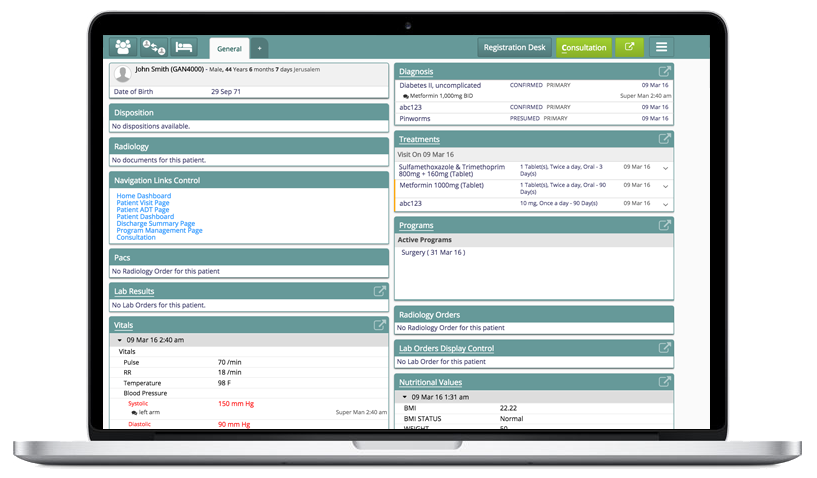Screen dimensions: 817x478
Task: Click the patient transfer icon in toolbar
Action: point(153,47)
